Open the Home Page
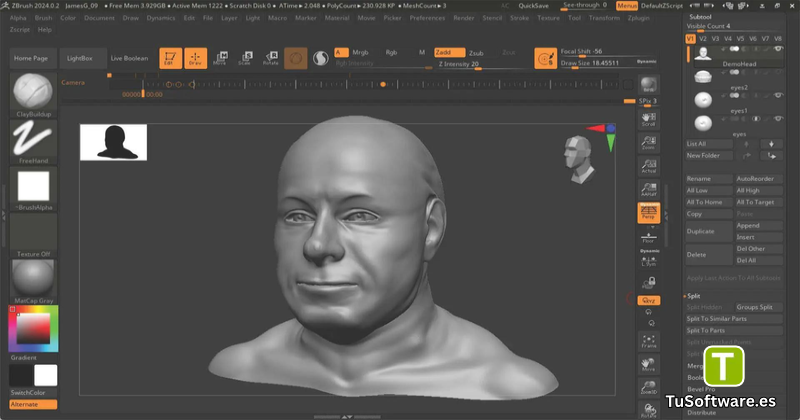The height and width of the screenshot is (420, 800). click(31, 58)
